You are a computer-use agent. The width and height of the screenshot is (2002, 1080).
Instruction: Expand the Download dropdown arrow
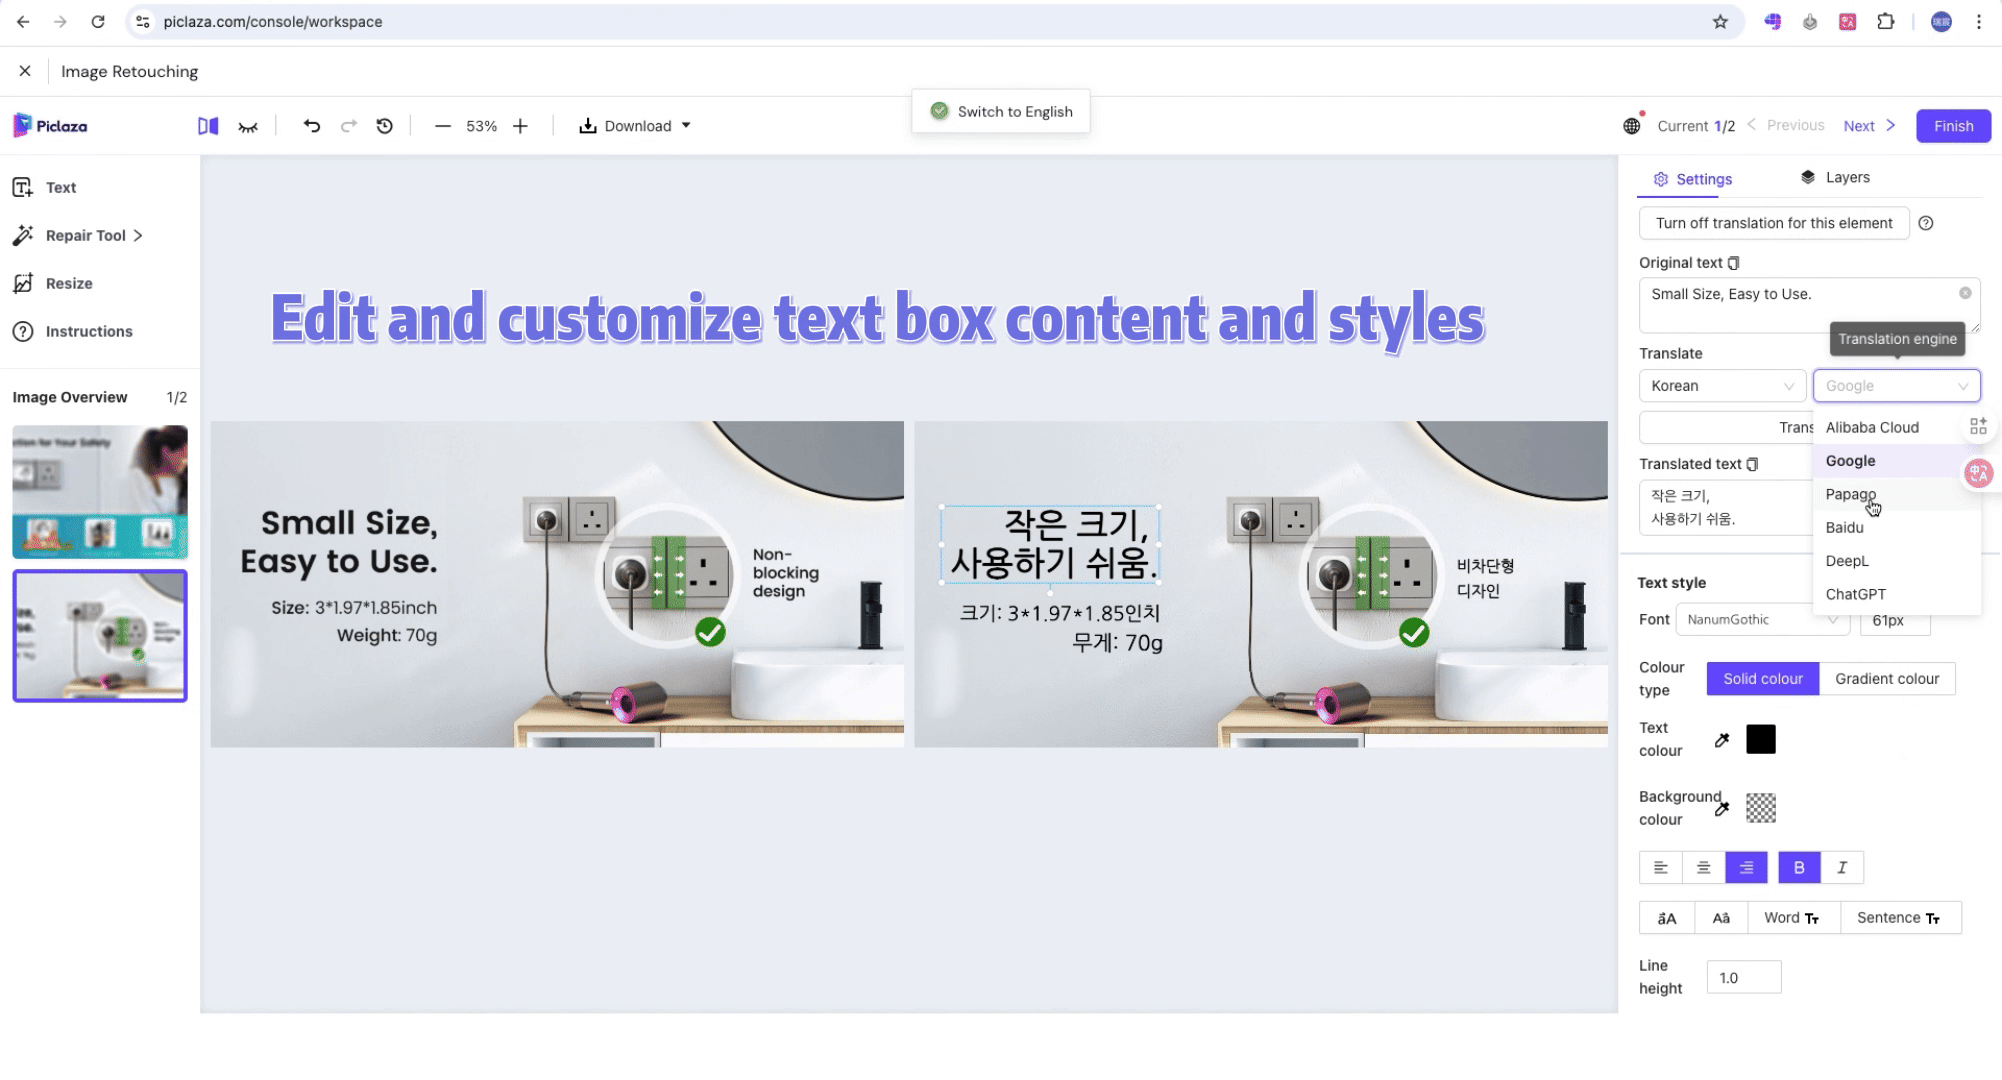686,126
